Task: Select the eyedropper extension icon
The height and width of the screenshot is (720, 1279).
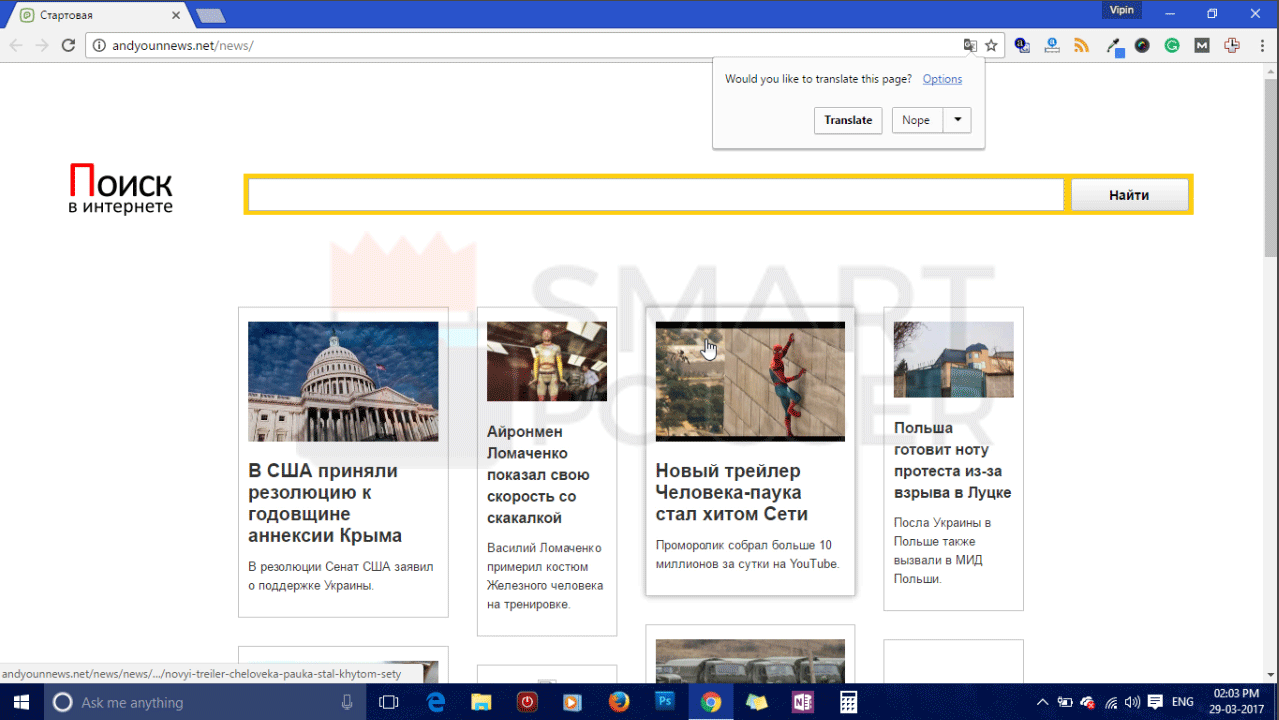Action: (x=1113, y=45)
